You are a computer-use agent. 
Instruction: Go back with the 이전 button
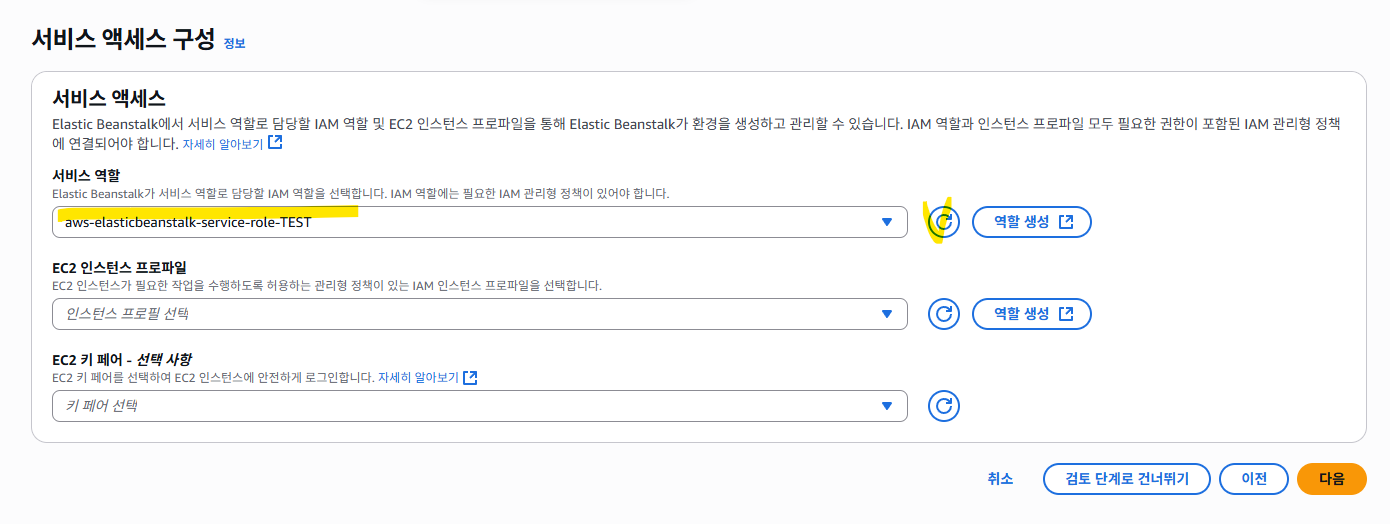(x=1254, y=479)
